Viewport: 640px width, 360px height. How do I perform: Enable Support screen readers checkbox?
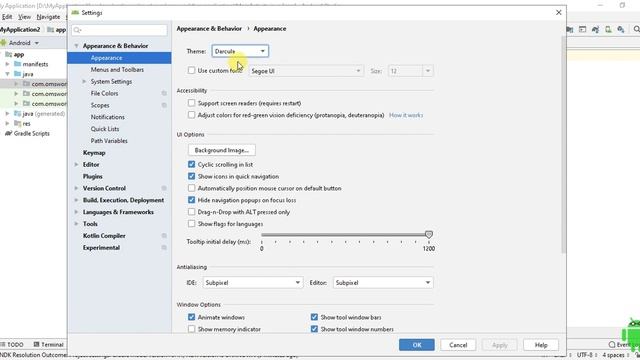click(x=191, y=103)
